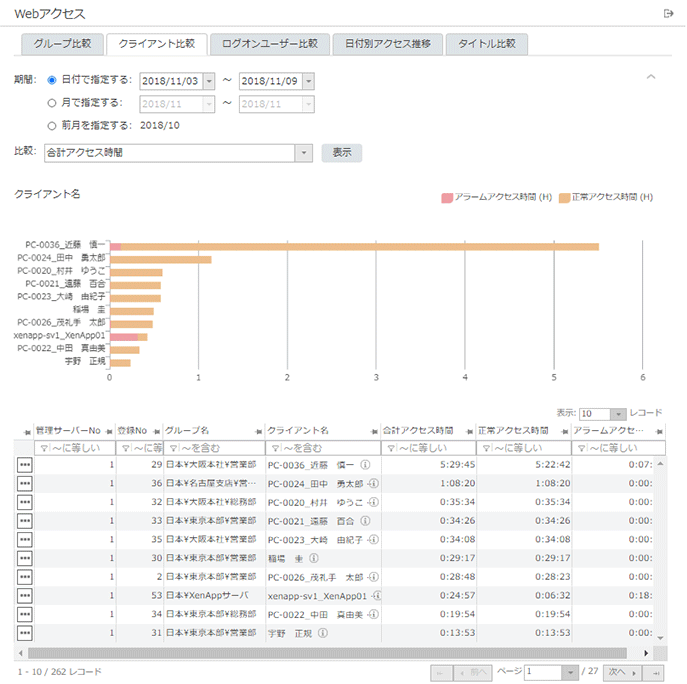This screenshot has width=687, height=684.
Task: Click the logout icon at top right
Action: coord(668,13)
